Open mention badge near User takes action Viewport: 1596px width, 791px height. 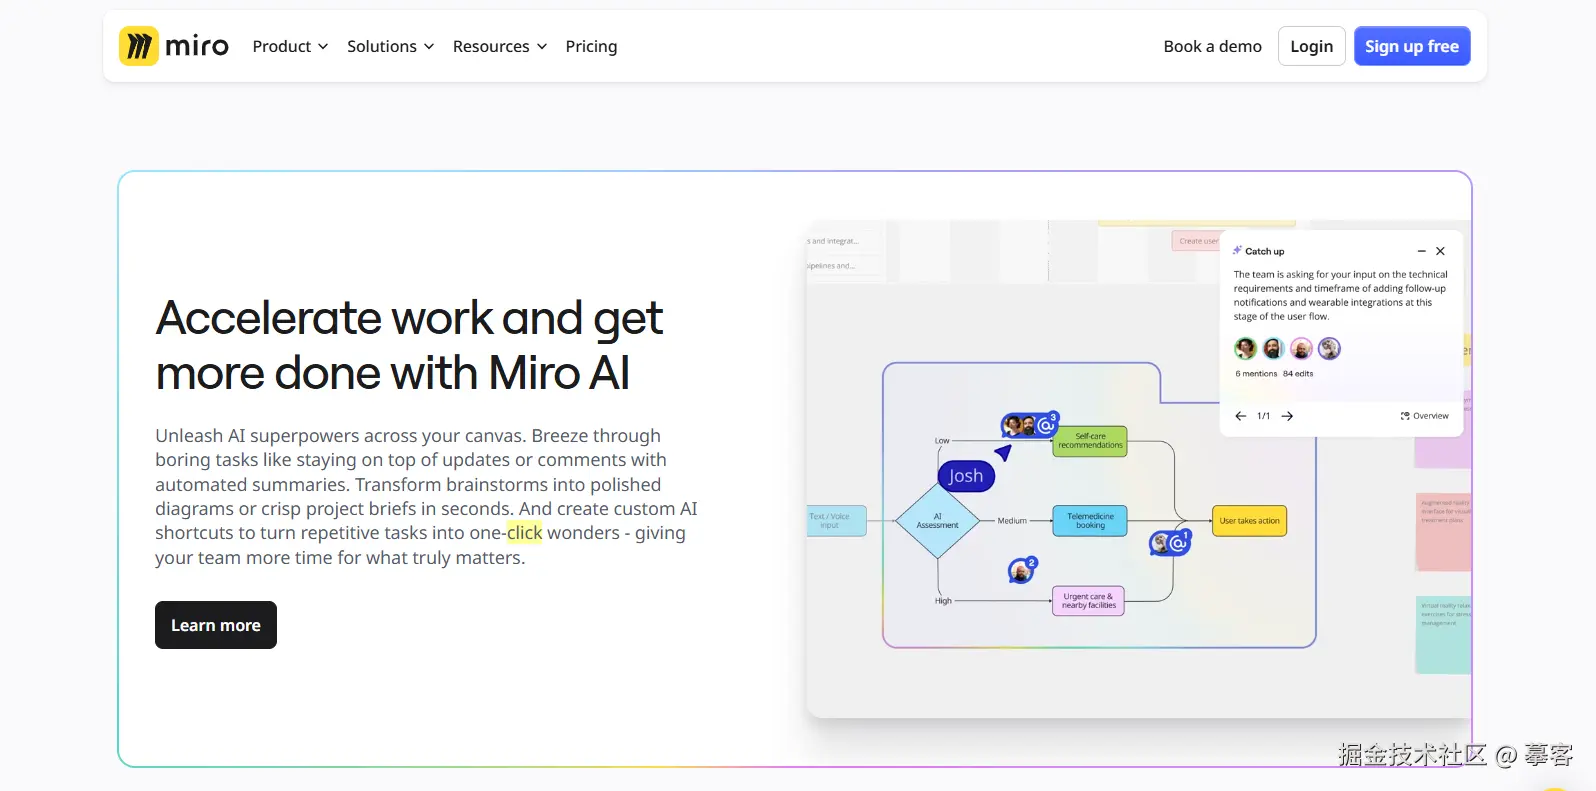(1170, 543)
